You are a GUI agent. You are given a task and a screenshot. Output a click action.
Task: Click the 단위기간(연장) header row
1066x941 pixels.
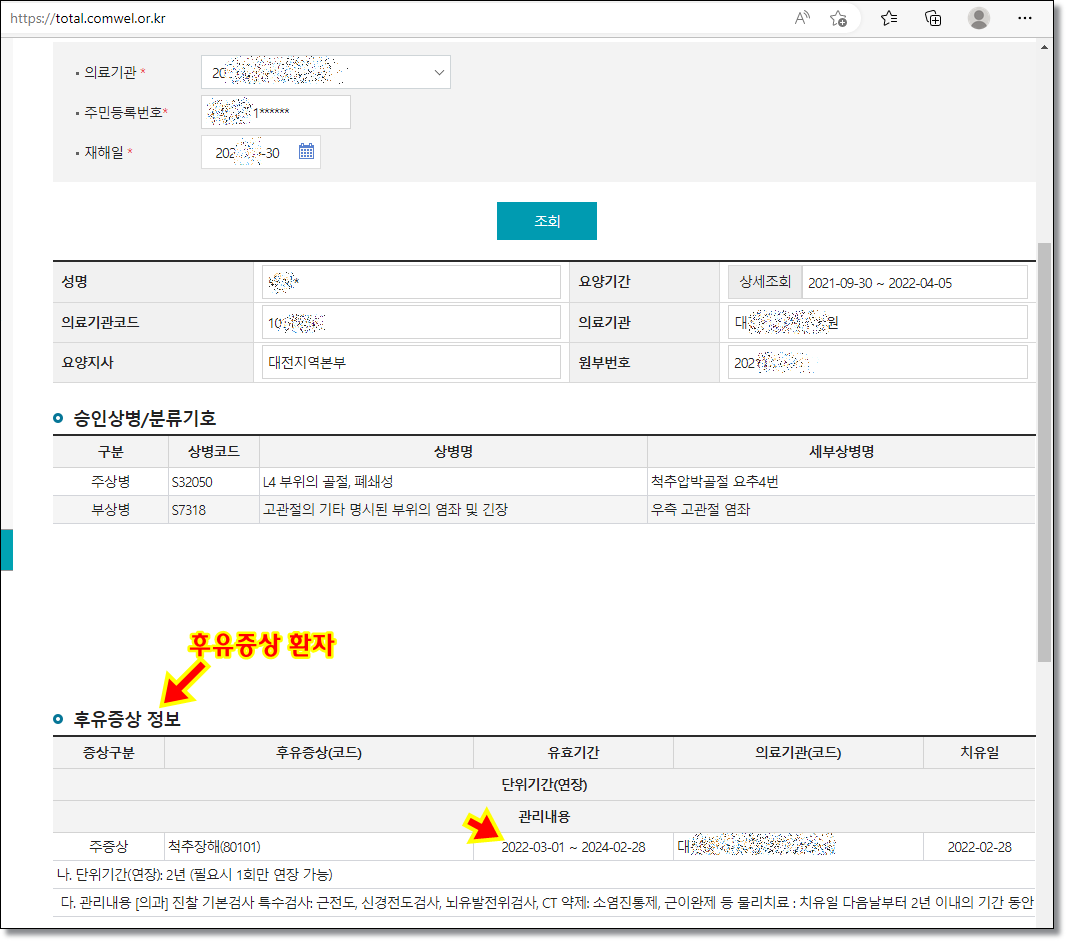click(544, 785)
